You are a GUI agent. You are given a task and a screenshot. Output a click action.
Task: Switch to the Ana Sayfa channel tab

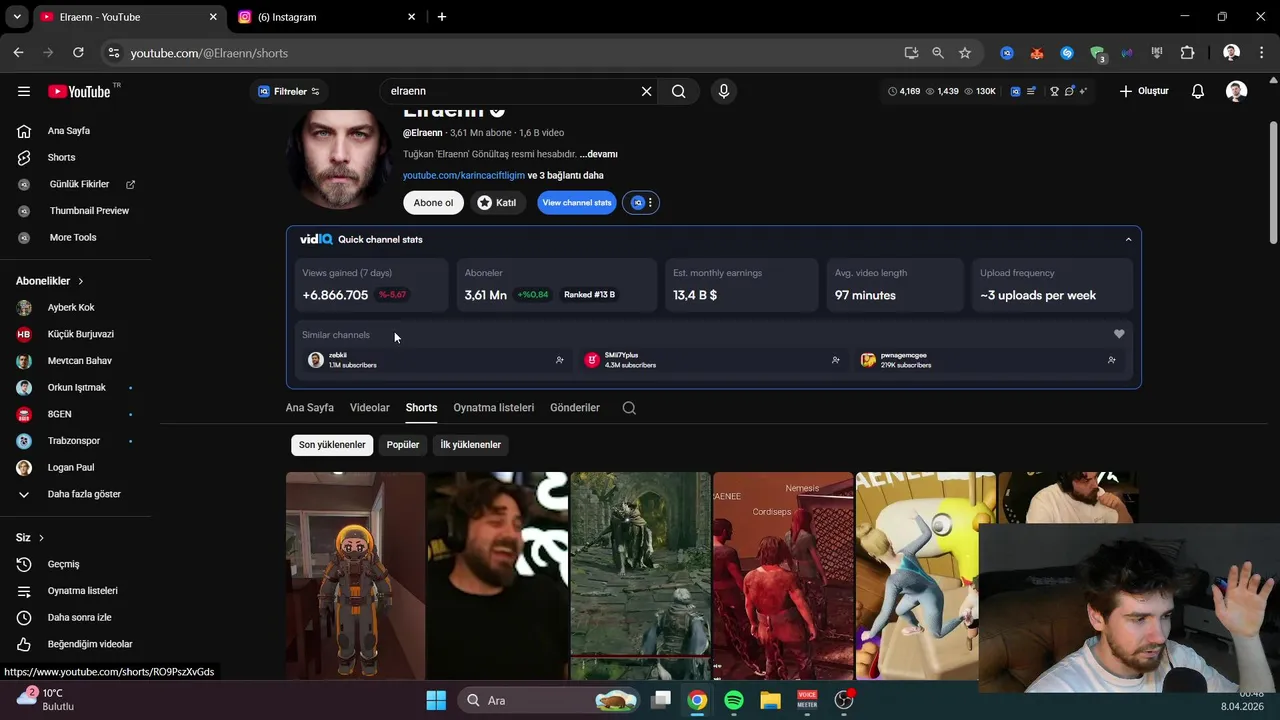310,408
